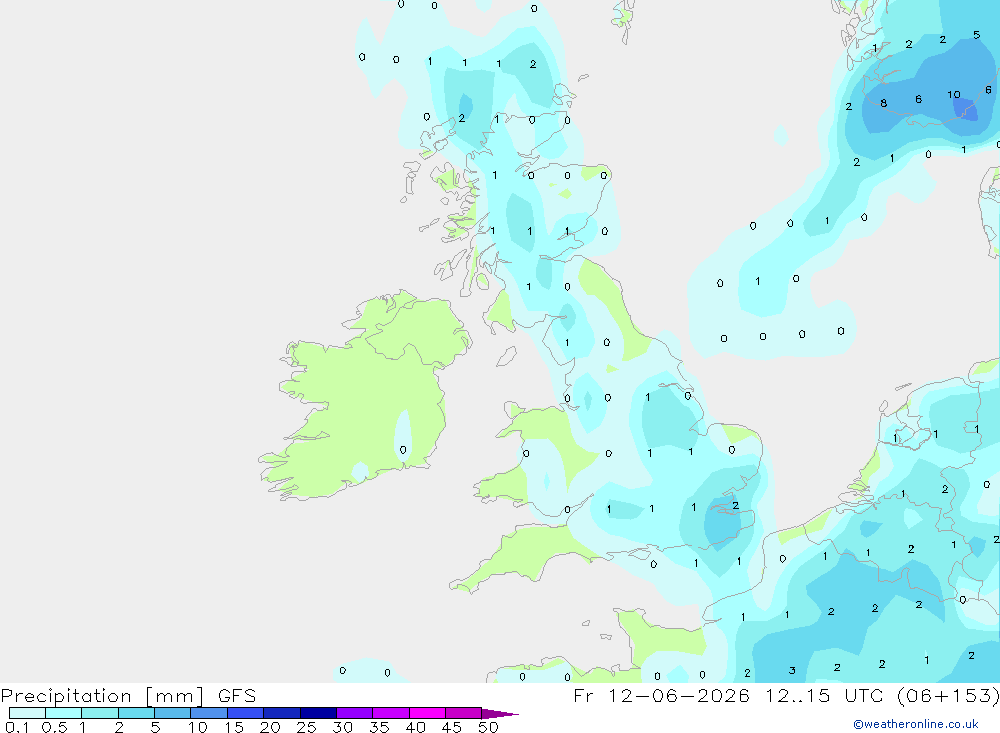This screenshot has height=733, width=1000.
Task: Click the '(06+153)' forecast run label
Action: pos(948,695)
